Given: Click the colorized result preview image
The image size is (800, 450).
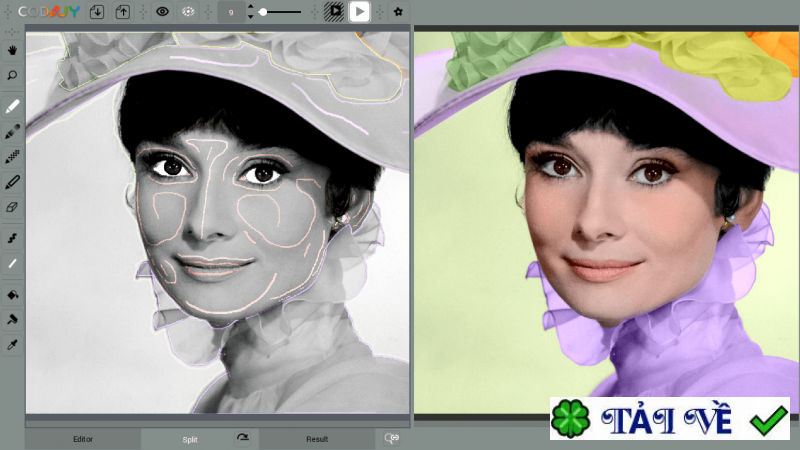Looking at the screenshot, I should pos(607,222).
